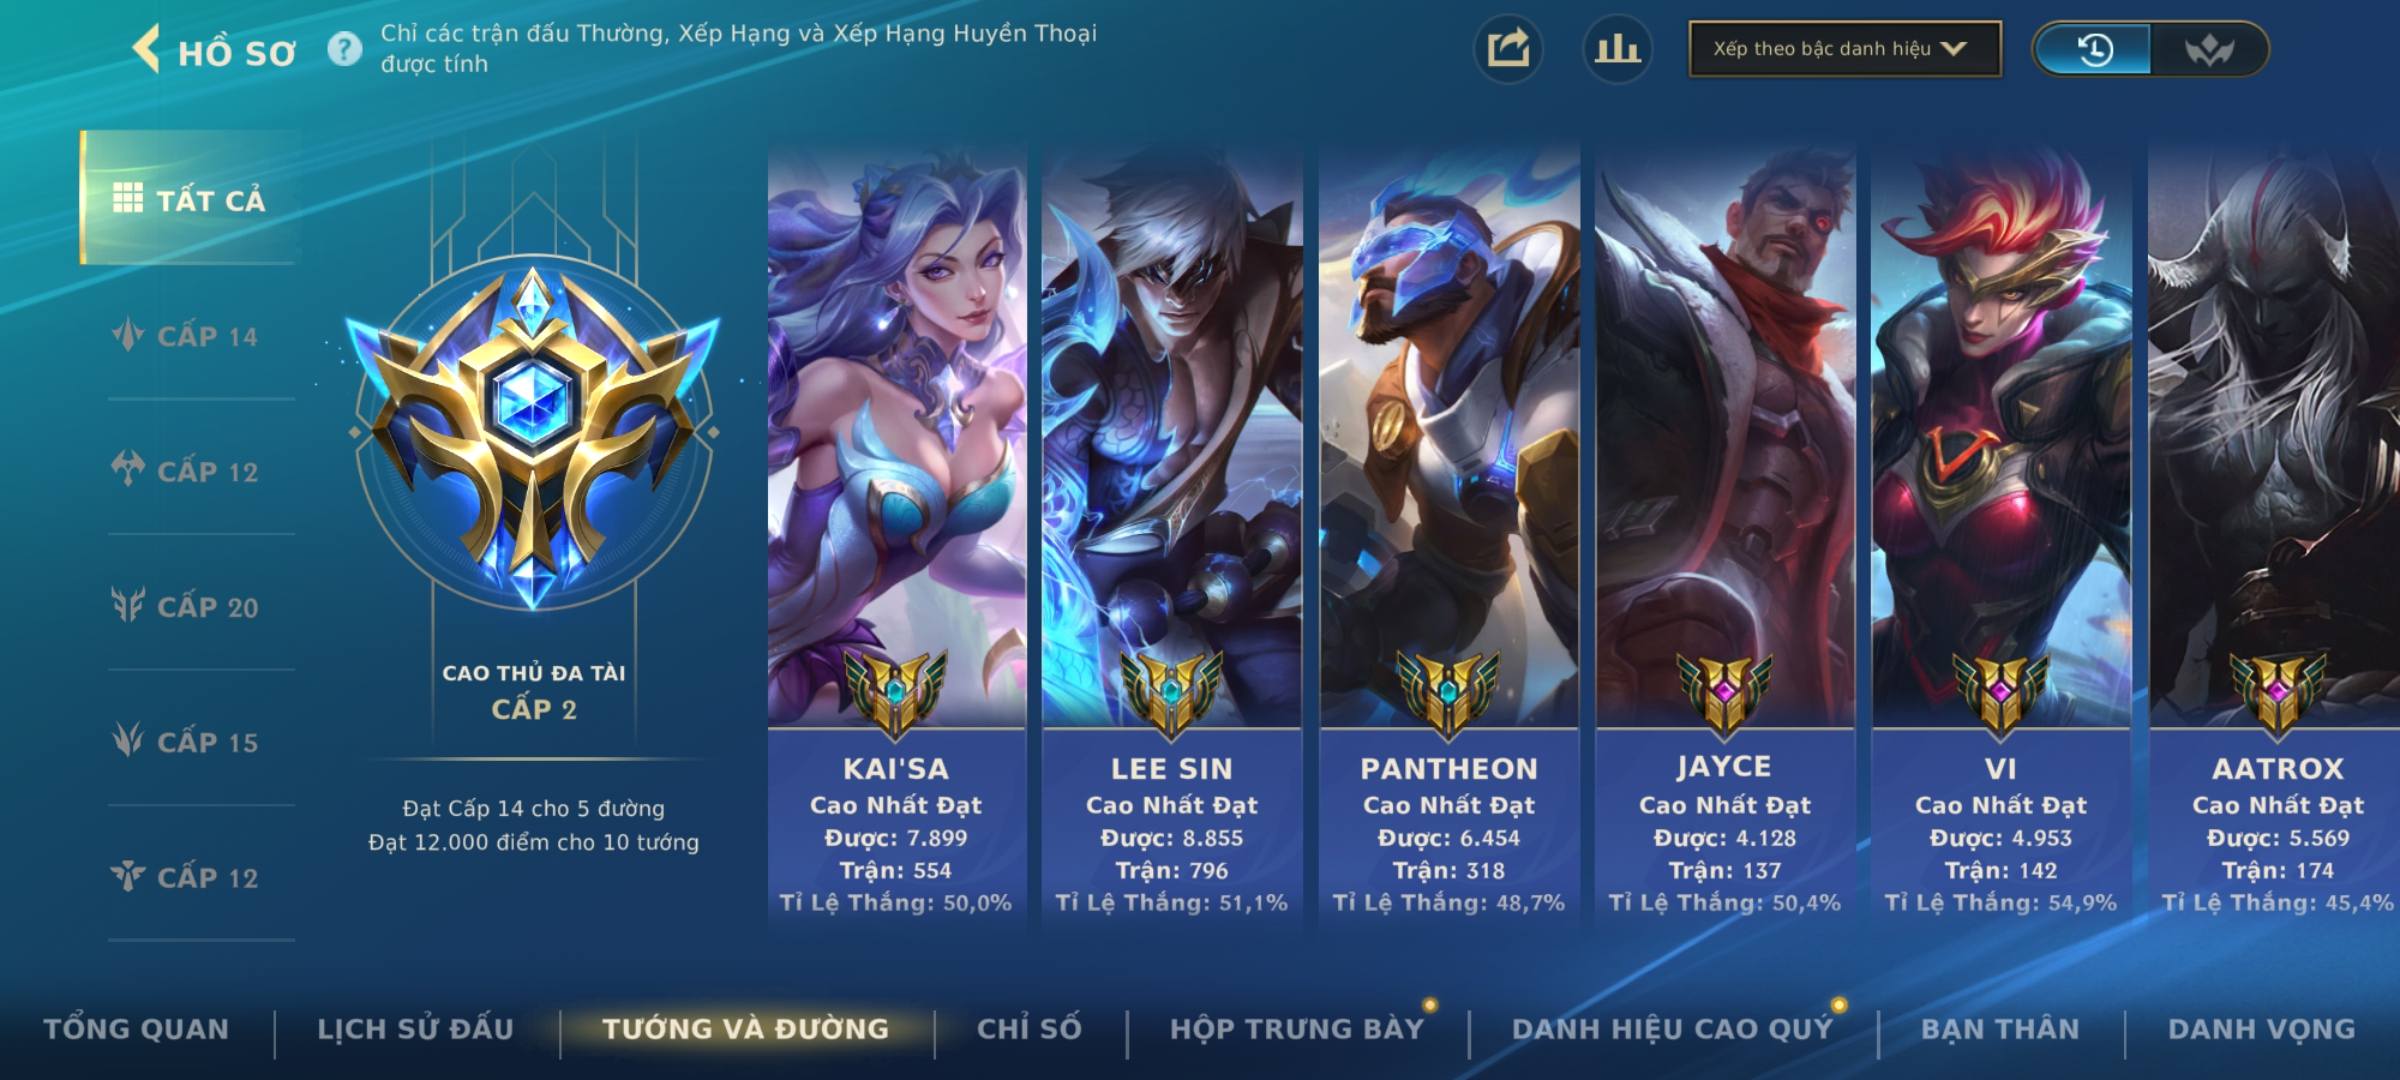Open the LỊCH SỬ ĐẤU tab
Screen dimensions: 2400x1080
coord(415,1029)
